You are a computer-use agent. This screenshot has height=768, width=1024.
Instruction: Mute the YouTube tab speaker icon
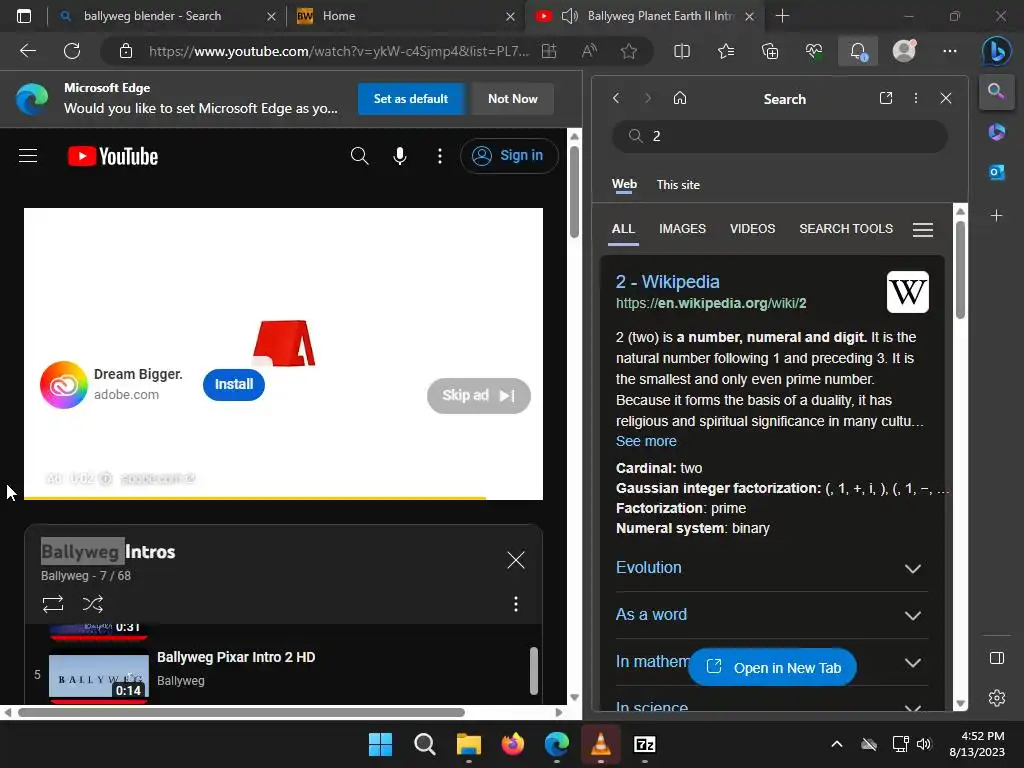click(x=569, y=16)
